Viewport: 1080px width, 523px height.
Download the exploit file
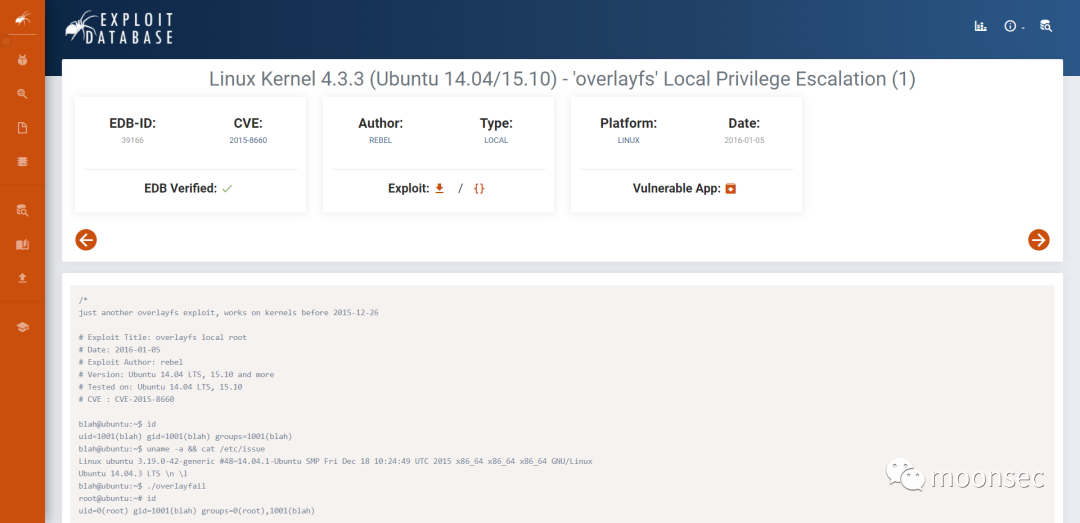439,188
